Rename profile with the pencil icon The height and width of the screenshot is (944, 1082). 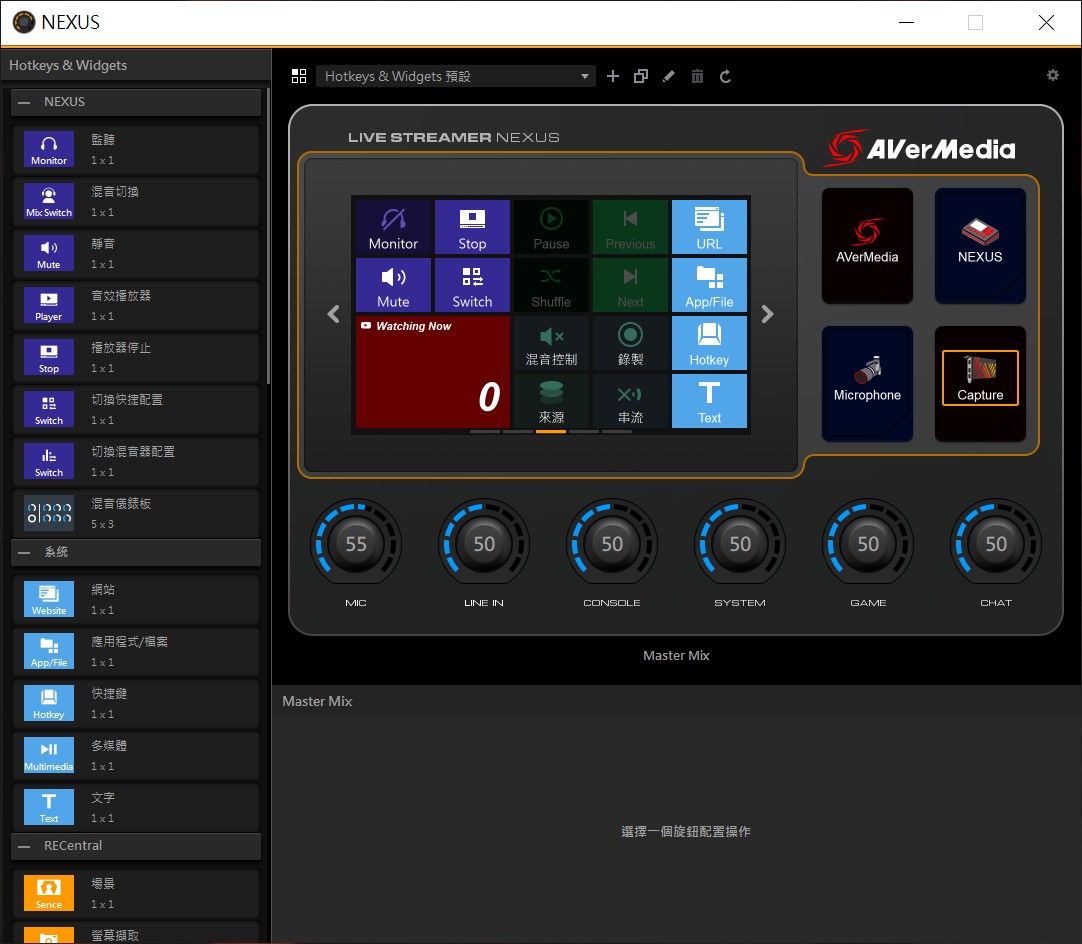coord(669,76)
